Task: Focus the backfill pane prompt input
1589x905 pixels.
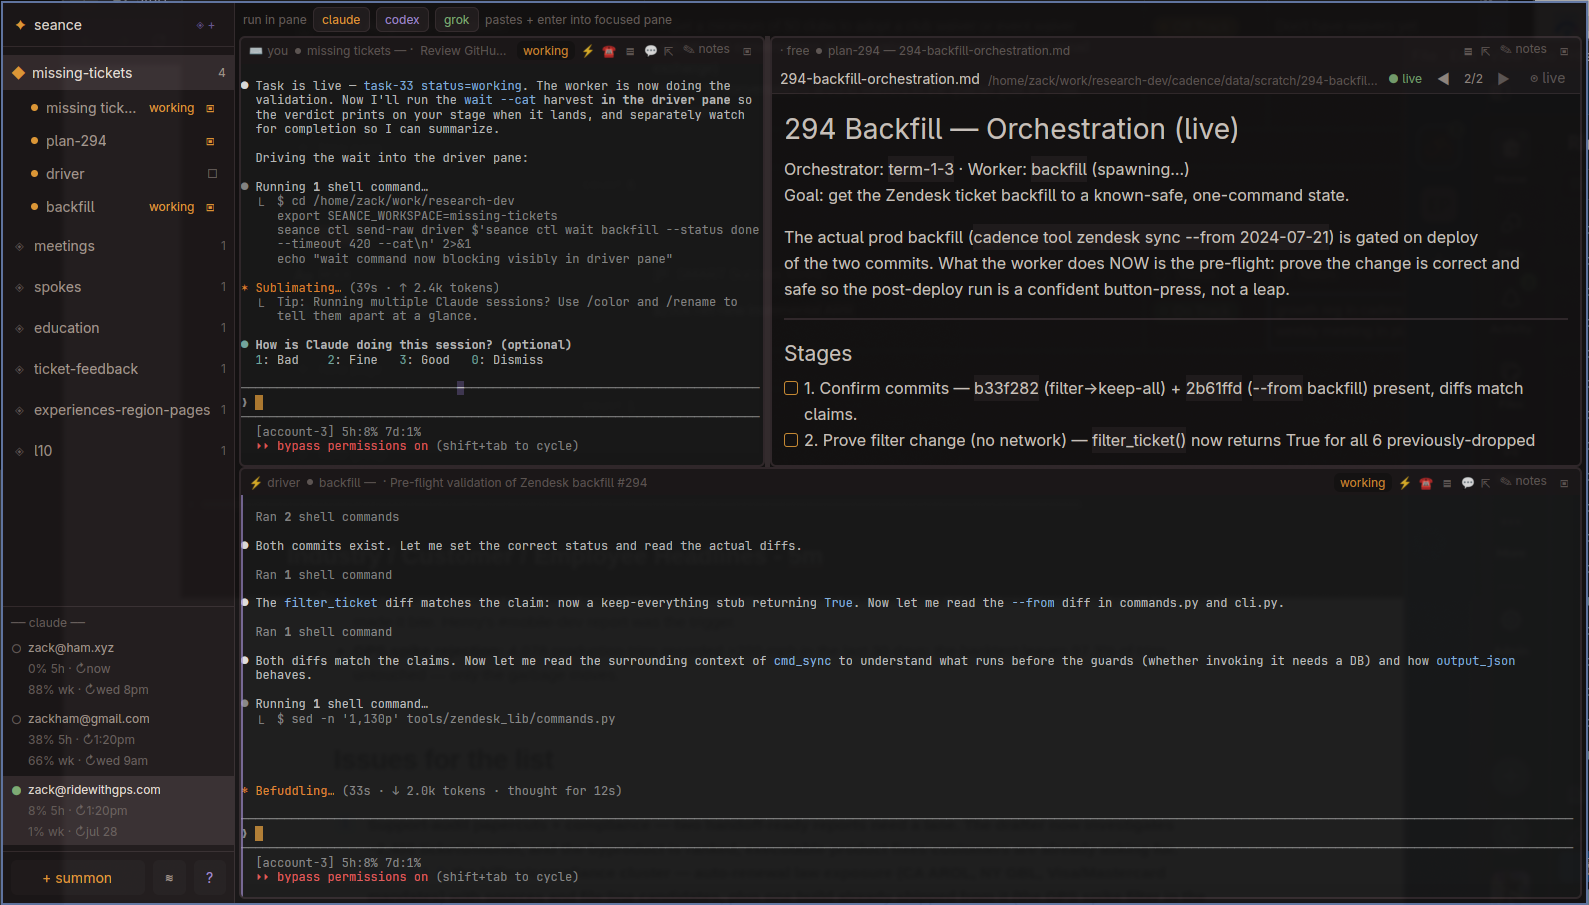Action: 908,833
